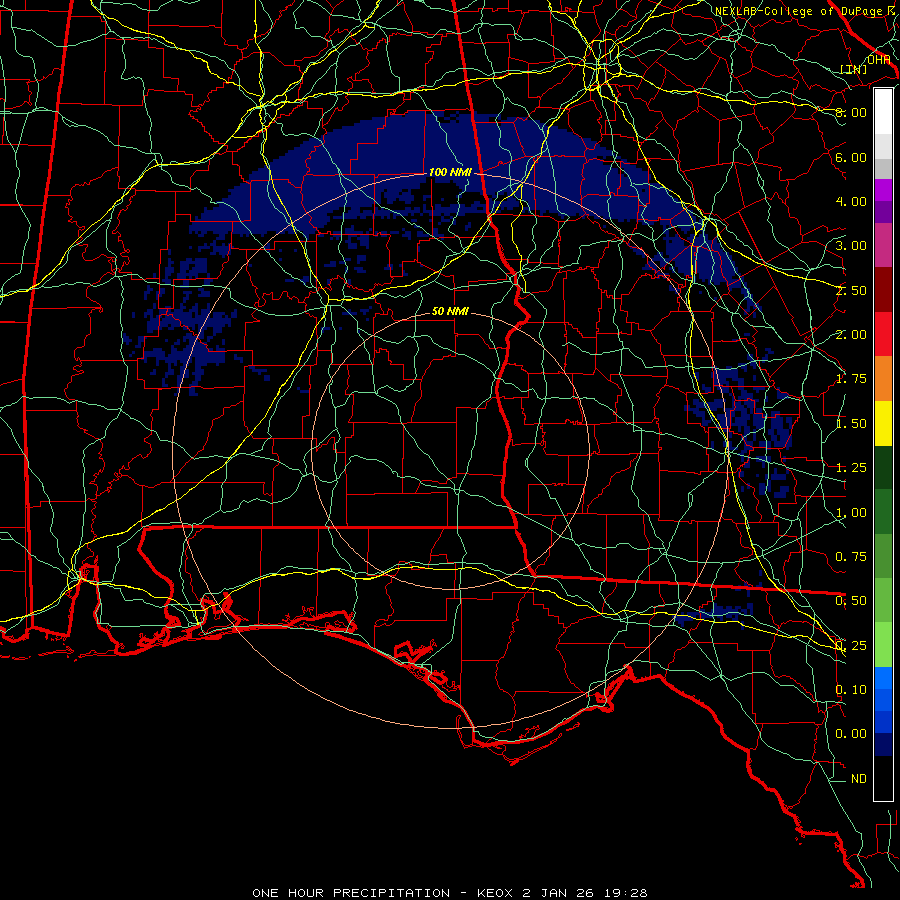
Task: Click the '6.00' legend value
Action: click(851, 157)
